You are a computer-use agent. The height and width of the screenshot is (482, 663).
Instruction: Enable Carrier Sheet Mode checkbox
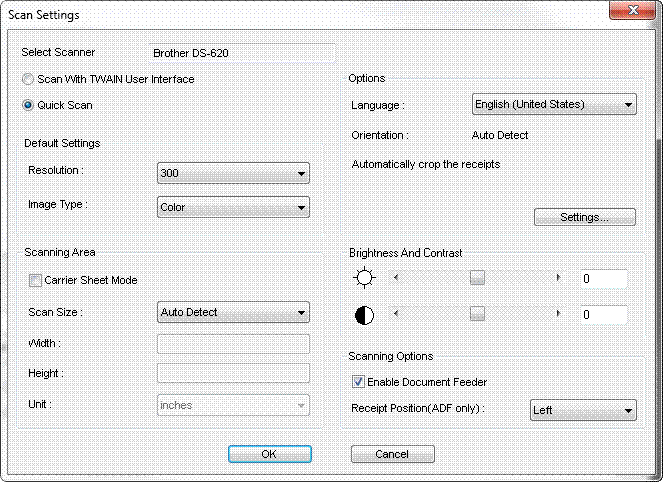[36, 281]
